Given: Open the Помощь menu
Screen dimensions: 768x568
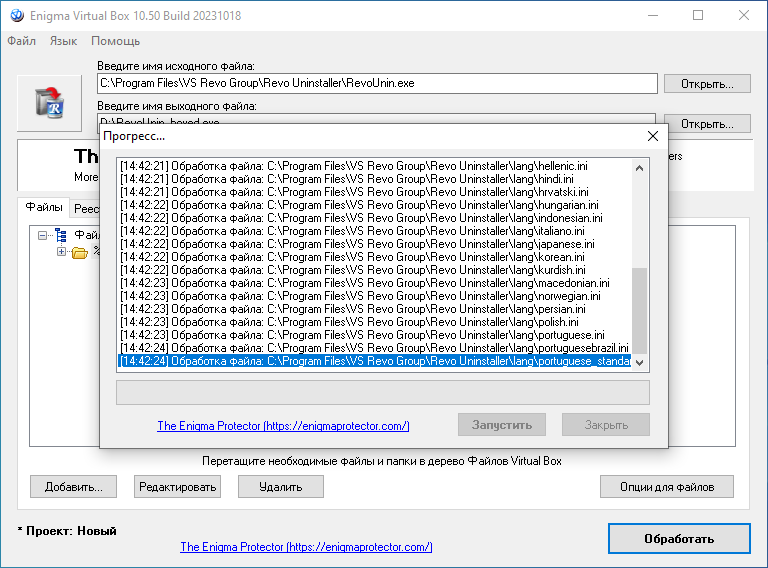Looking at the screenshot, I should point(116,41).
